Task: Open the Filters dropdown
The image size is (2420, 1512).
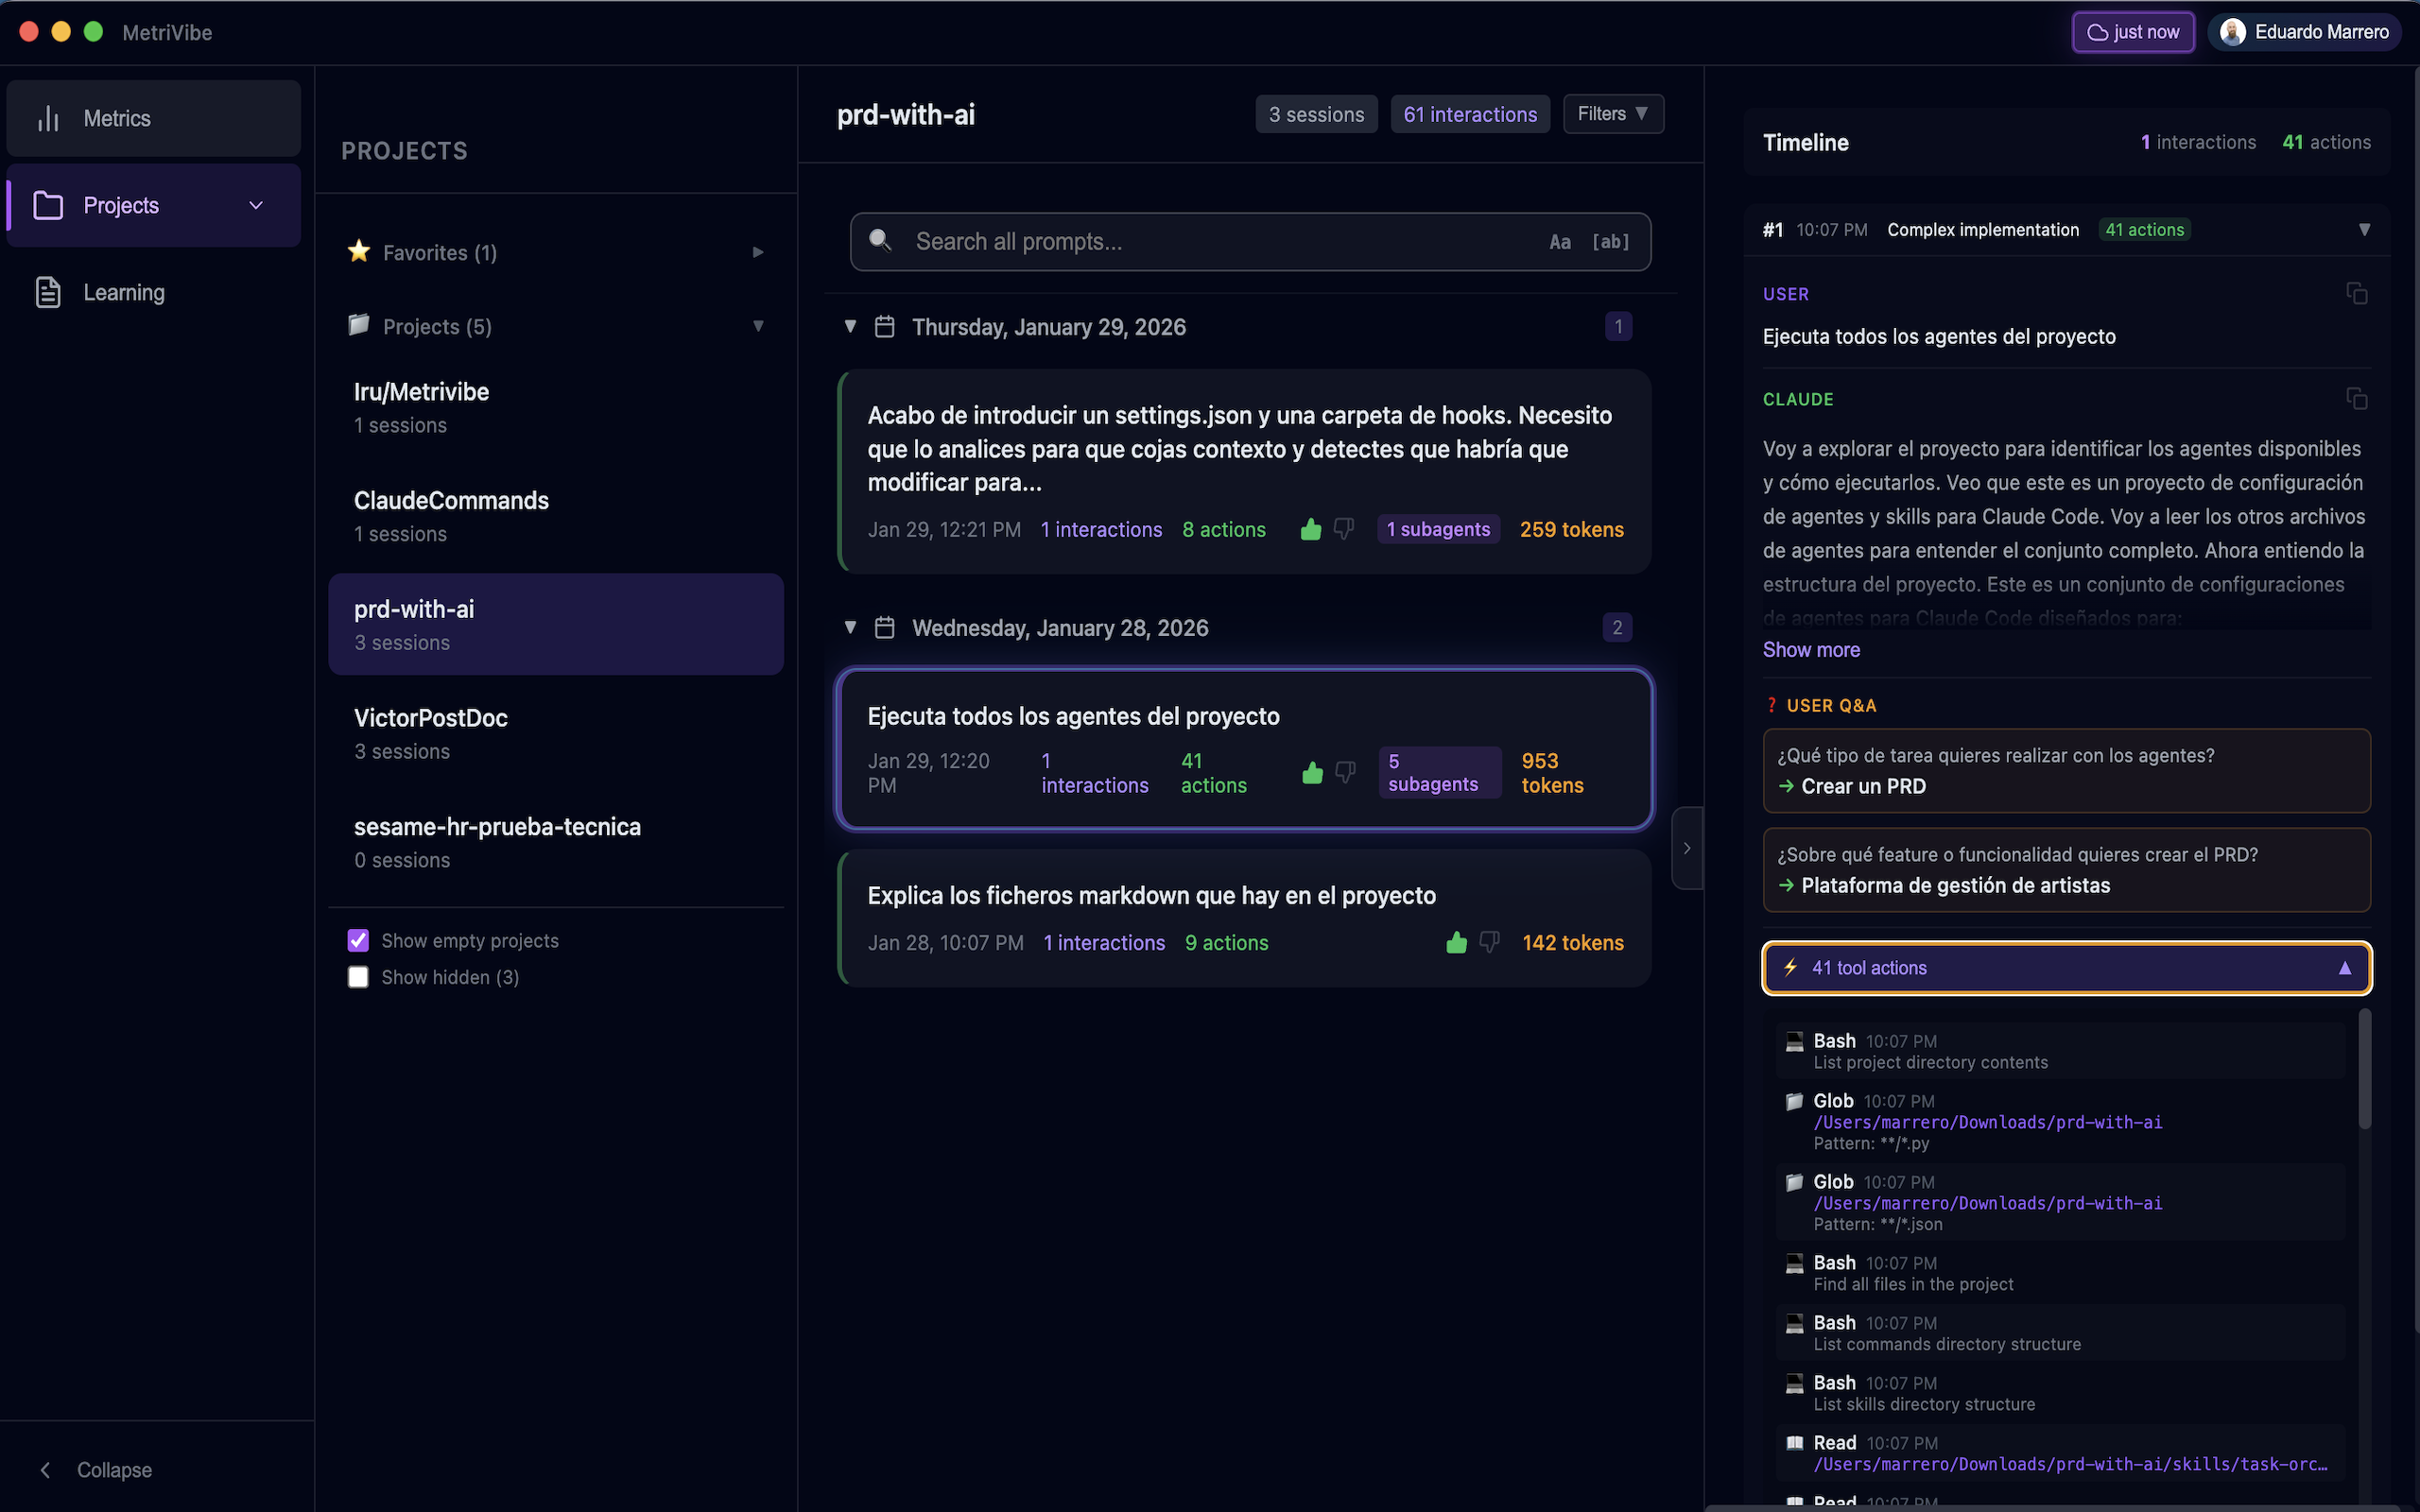Action: (x=1612, y=113)
